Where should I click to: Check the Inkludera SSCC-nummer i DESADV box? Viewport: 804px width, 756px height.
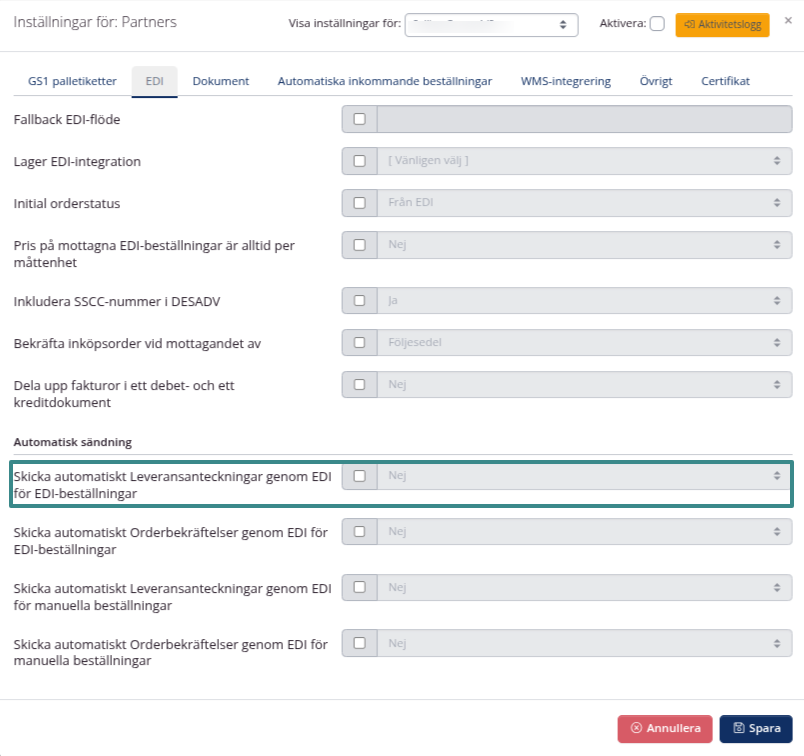(x=360, y=300)
